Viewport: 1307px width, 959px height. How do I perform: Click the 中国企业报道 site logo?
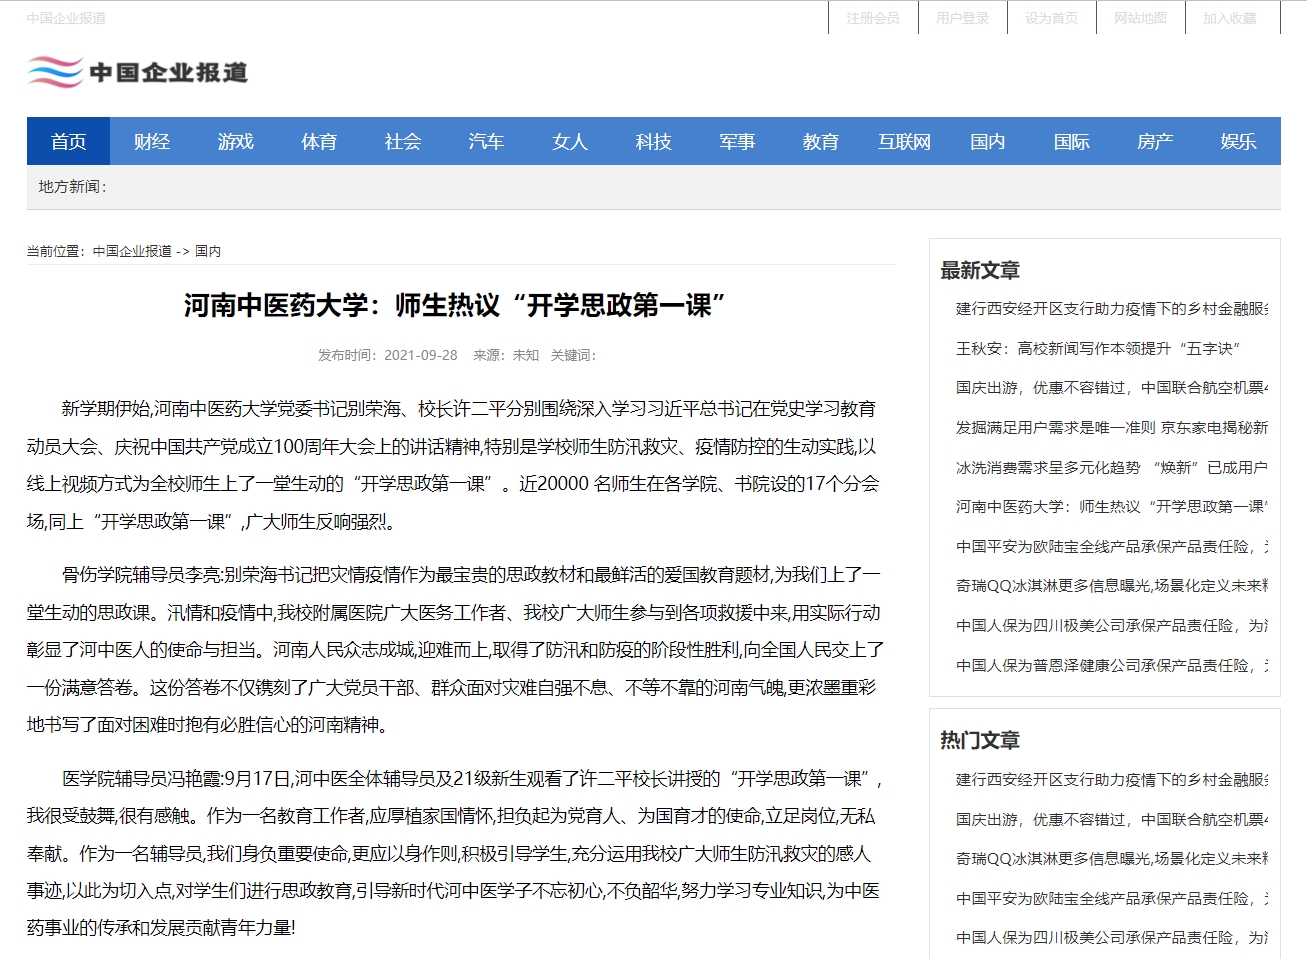point(138,72)
